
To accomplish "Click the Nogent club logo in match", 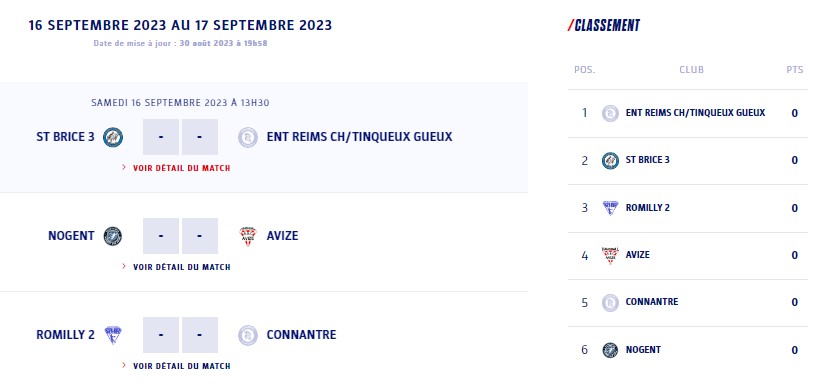I will click(112, 236).
